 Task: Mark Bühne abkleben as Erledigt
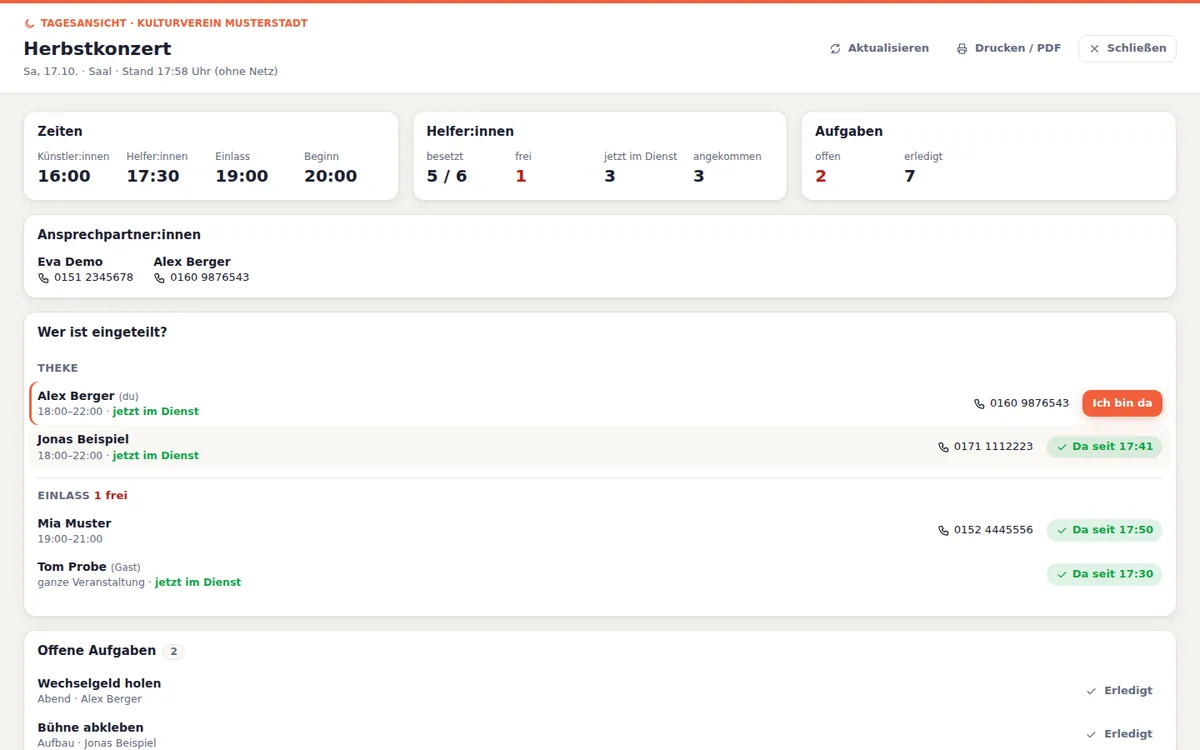(x=1119, y=734)
